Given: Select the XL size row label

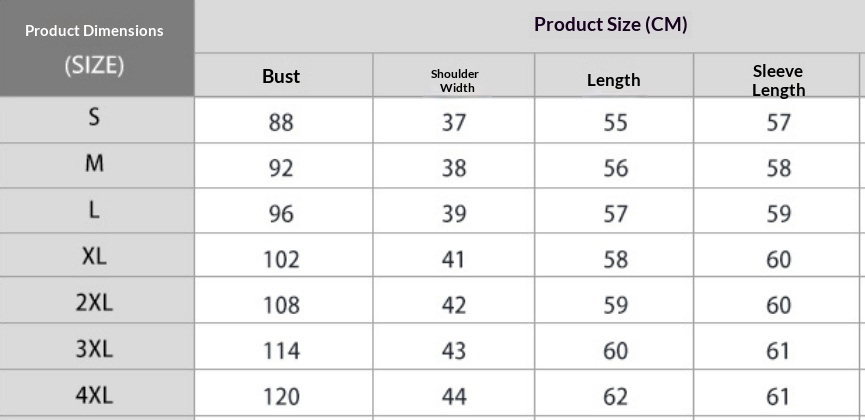Looking at the screenshot, I should point(94,256).
